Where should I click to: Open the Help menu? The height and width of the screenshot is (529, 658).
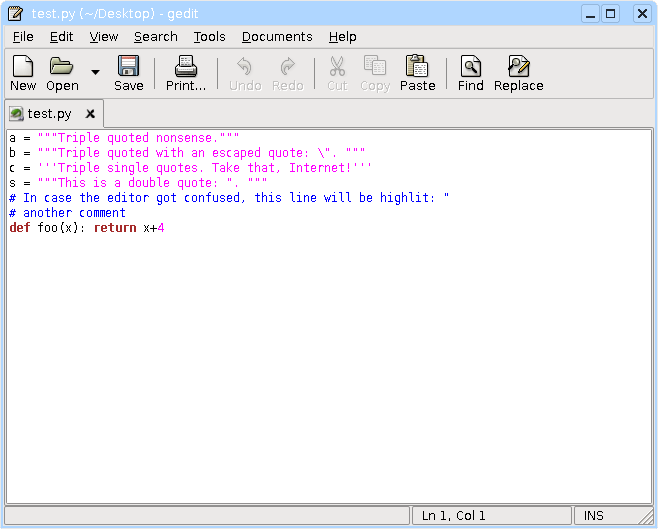point(342,37)
